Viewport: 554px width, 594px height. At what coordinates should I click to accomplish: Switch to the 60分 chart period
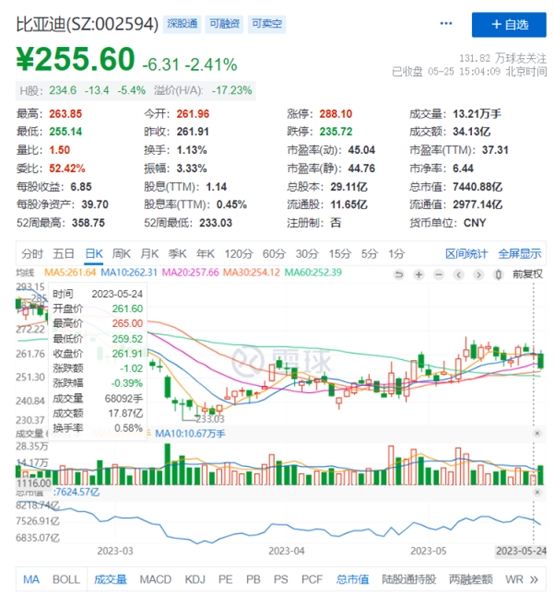click(x=274, y=253)
